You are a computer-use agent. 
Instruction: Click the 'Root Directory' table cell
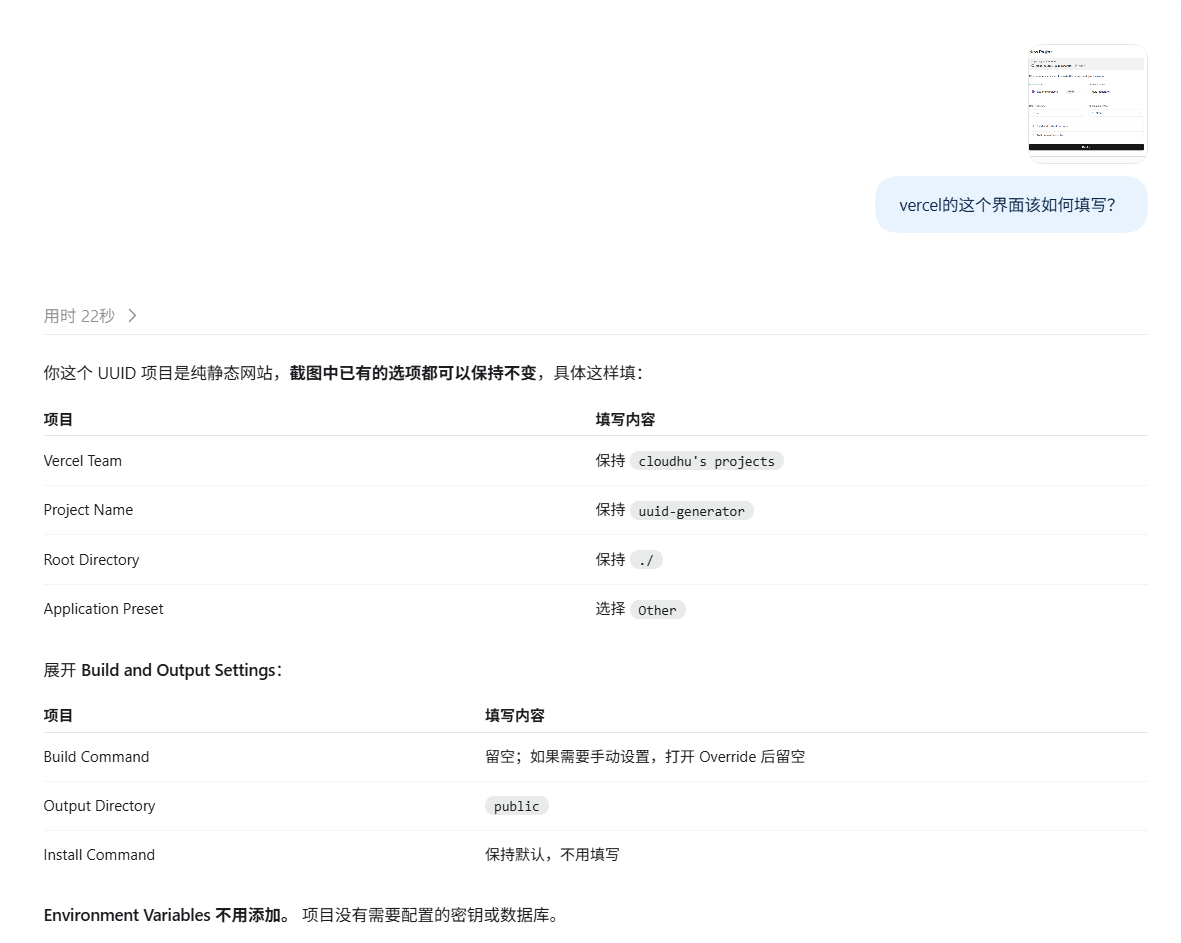[x=91, y=560]
